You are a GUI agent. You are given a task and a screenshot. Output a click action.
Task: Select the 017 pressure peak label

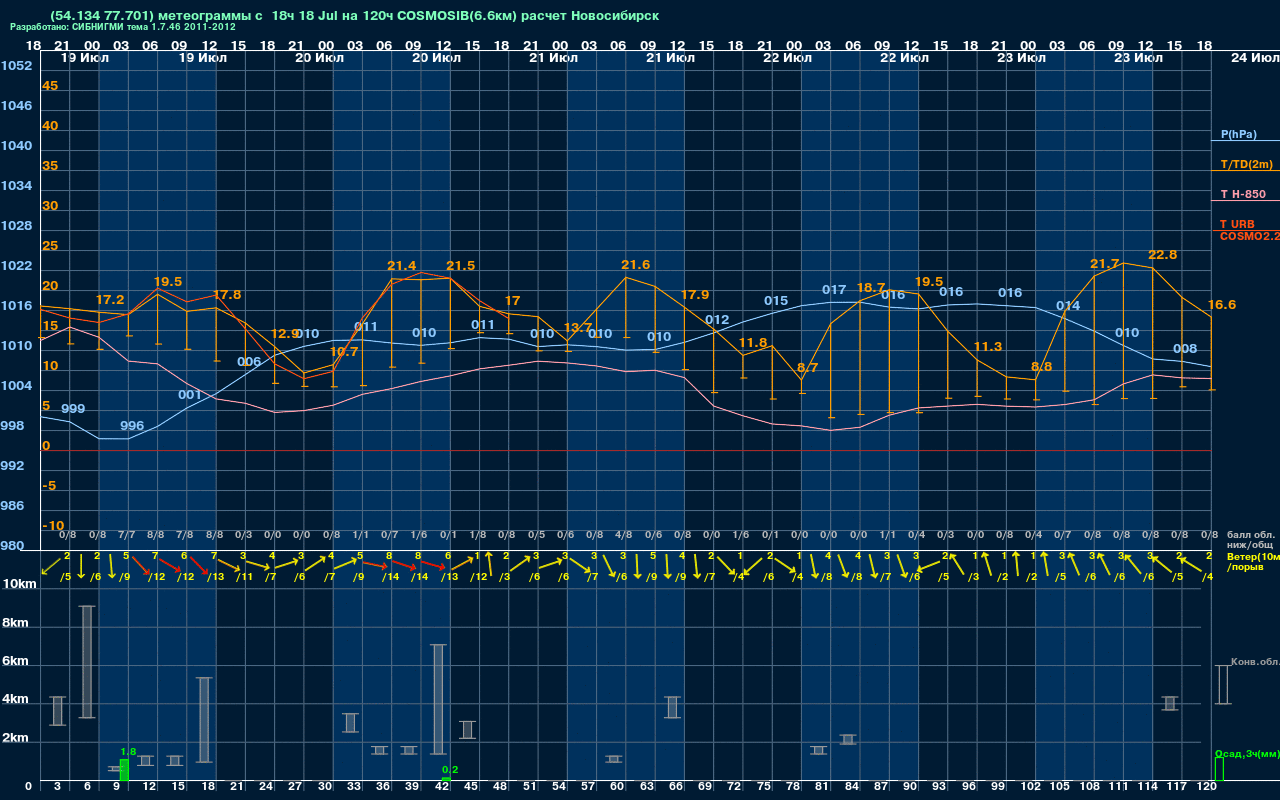pyautogui.click(x=834, y=291)
